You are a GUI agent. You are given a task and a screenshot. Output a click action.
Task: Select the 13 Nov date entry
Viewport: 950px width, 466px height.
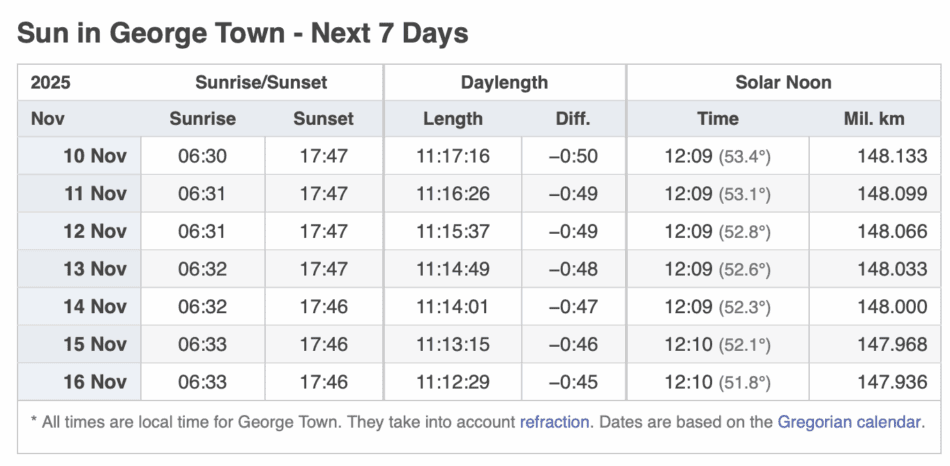pyautogui.click(x=95, y=269)
